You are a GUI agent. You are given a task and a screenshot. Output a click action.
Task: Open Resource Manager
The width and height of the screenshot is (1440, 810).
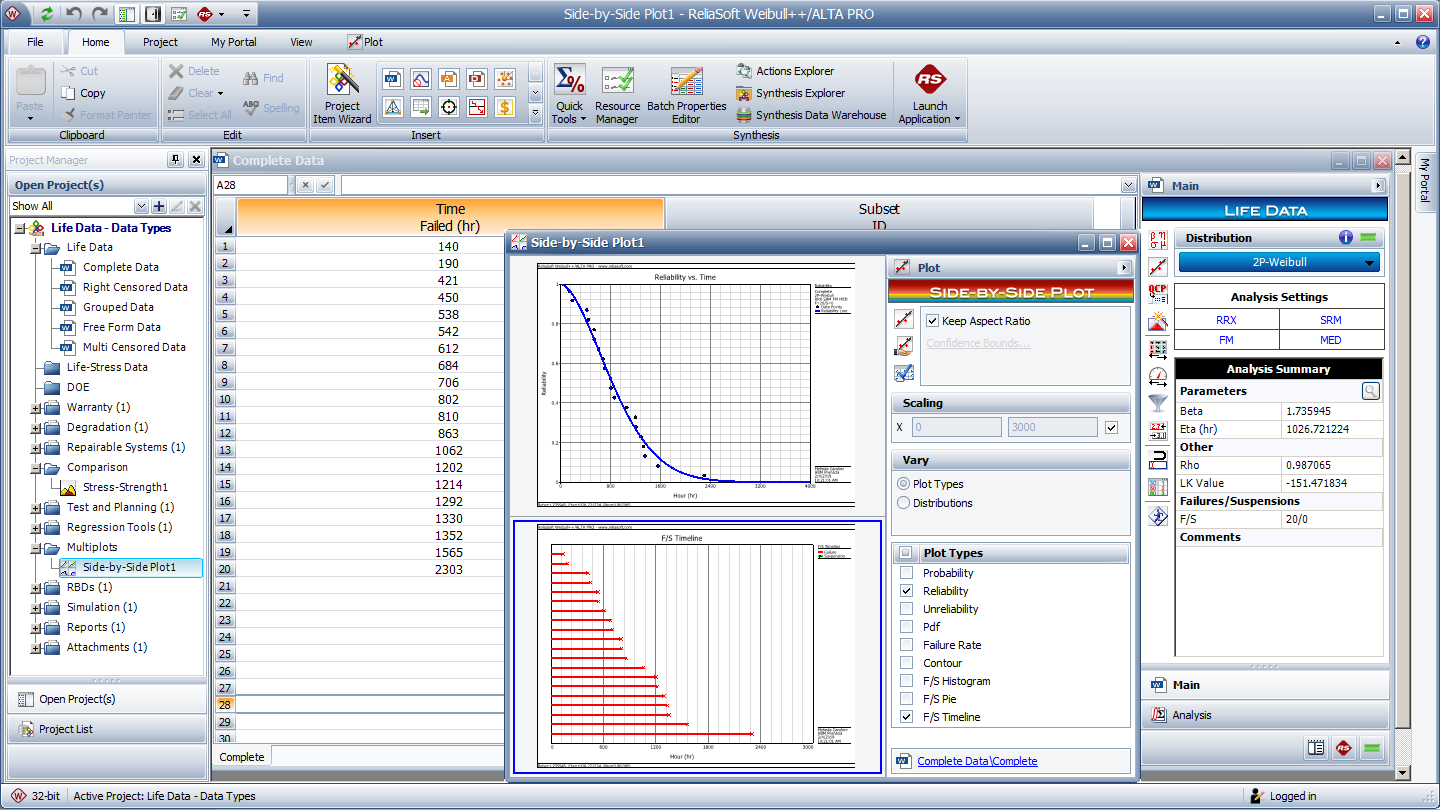617,95
